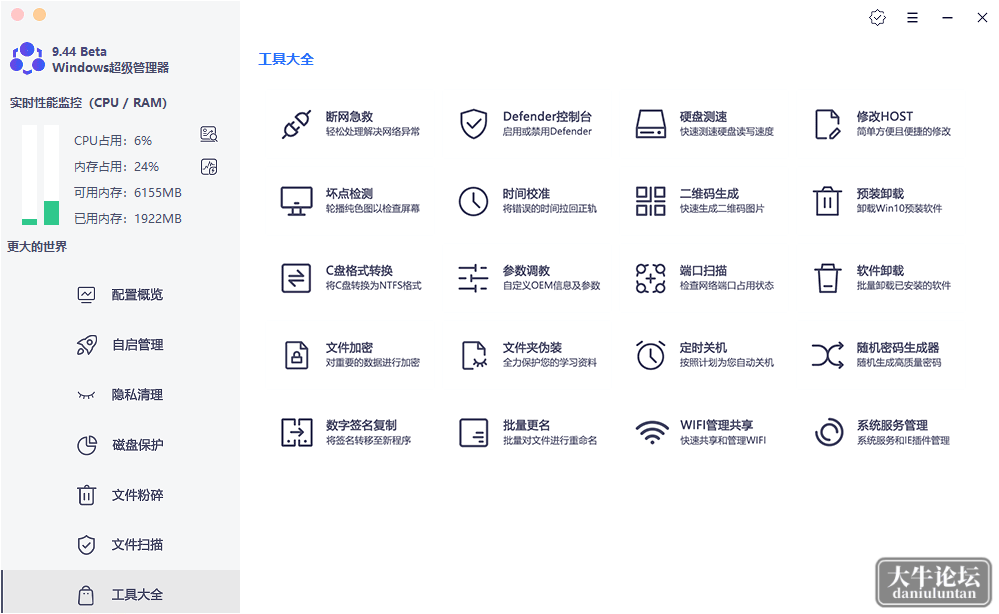Click description 对重要的数据进行加密
Image resolution: width=999 pixels, height=614 pixels.
tap(373, 362)
